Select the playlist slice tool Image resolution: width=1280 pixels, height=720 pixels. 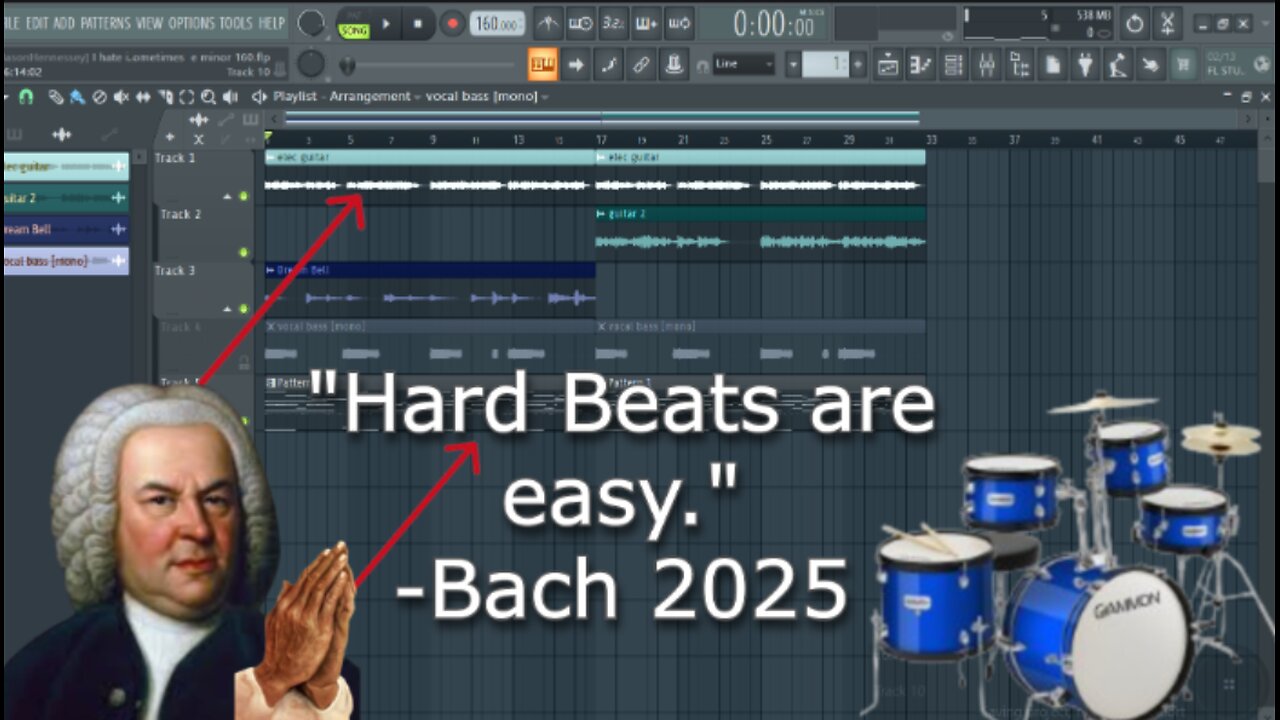(x=165, y=97)
